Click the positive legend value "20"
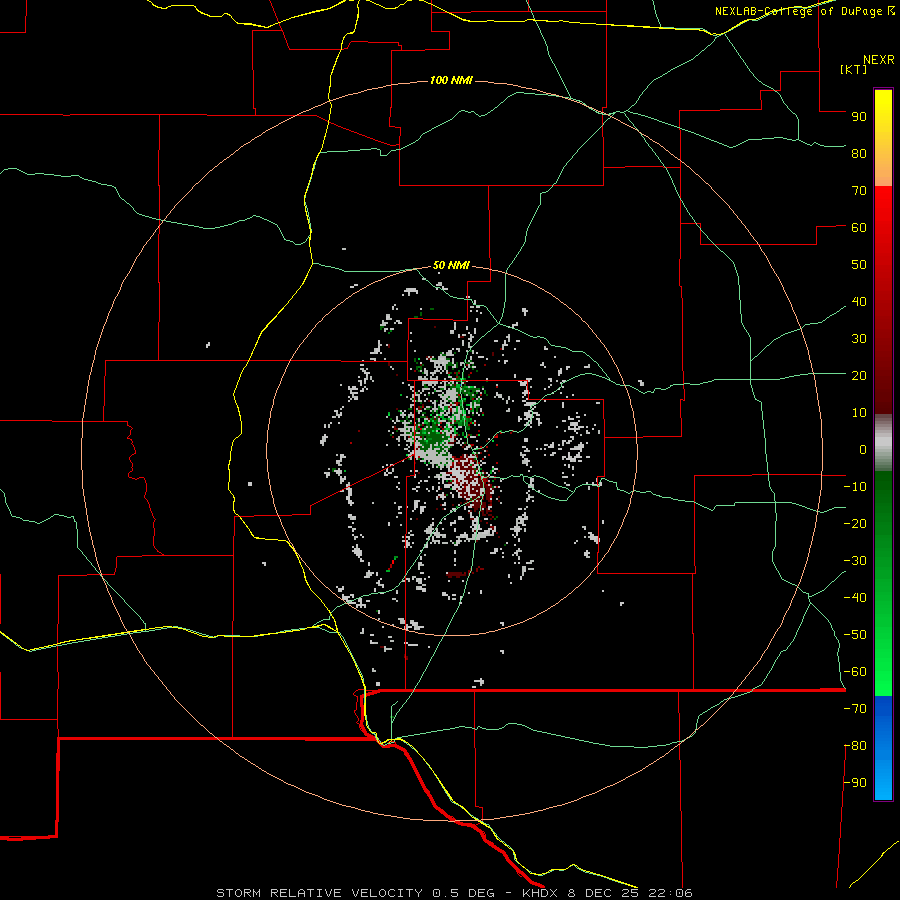 [x=859, y=375]
